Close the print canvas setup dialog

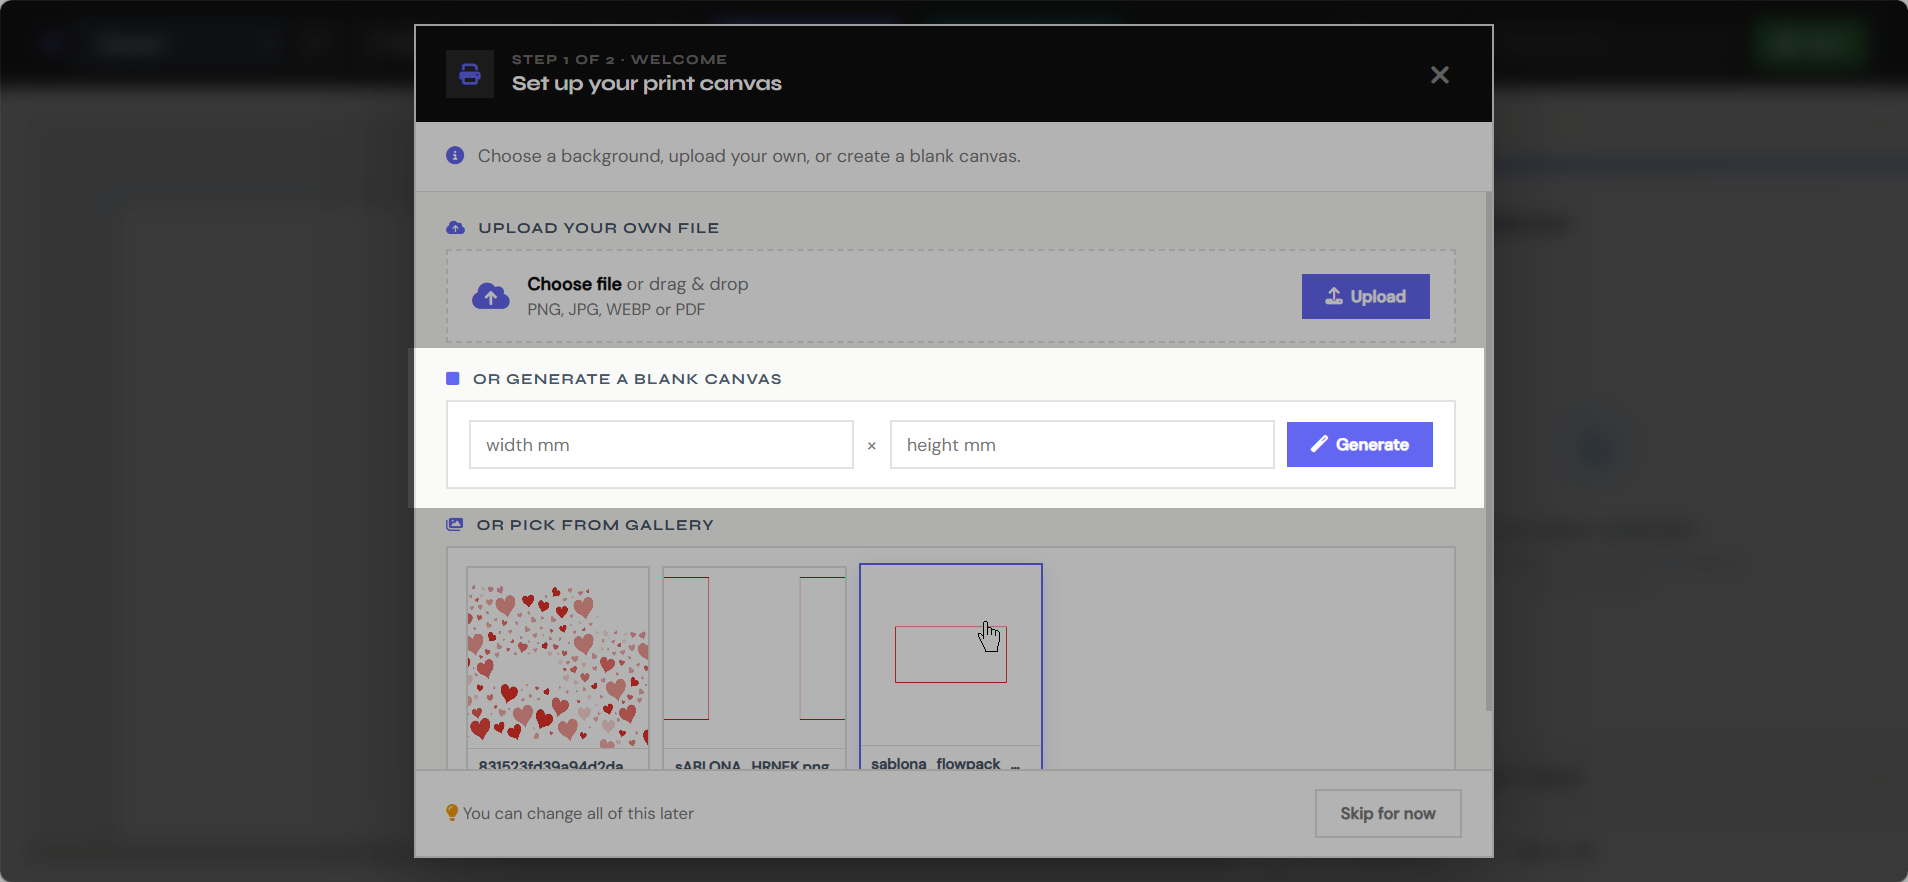pos(1439,75)
